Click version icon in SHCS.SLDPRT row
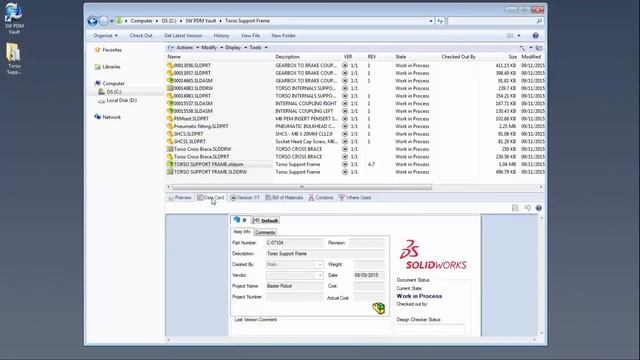The width and height of the screenshot is (640, 360). [x=345, y=134]
